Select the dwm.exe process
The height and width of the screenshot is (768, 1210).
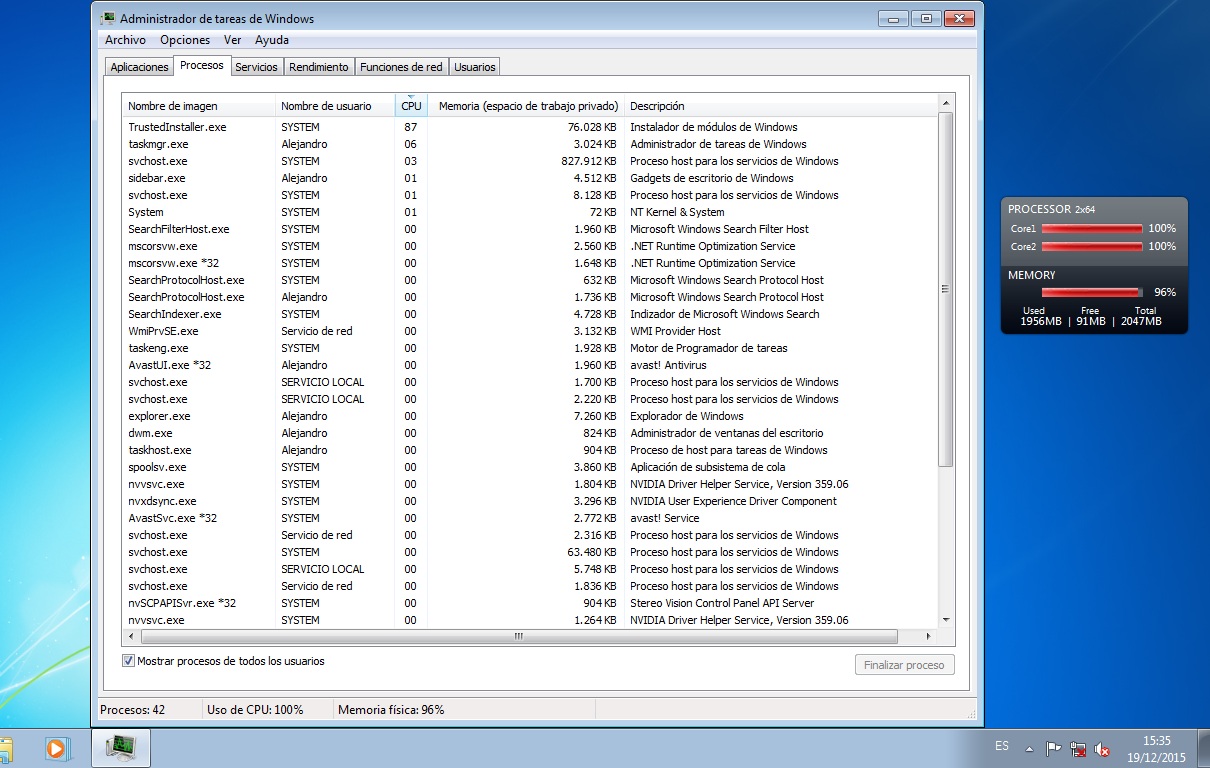click(x=530, y=433)
